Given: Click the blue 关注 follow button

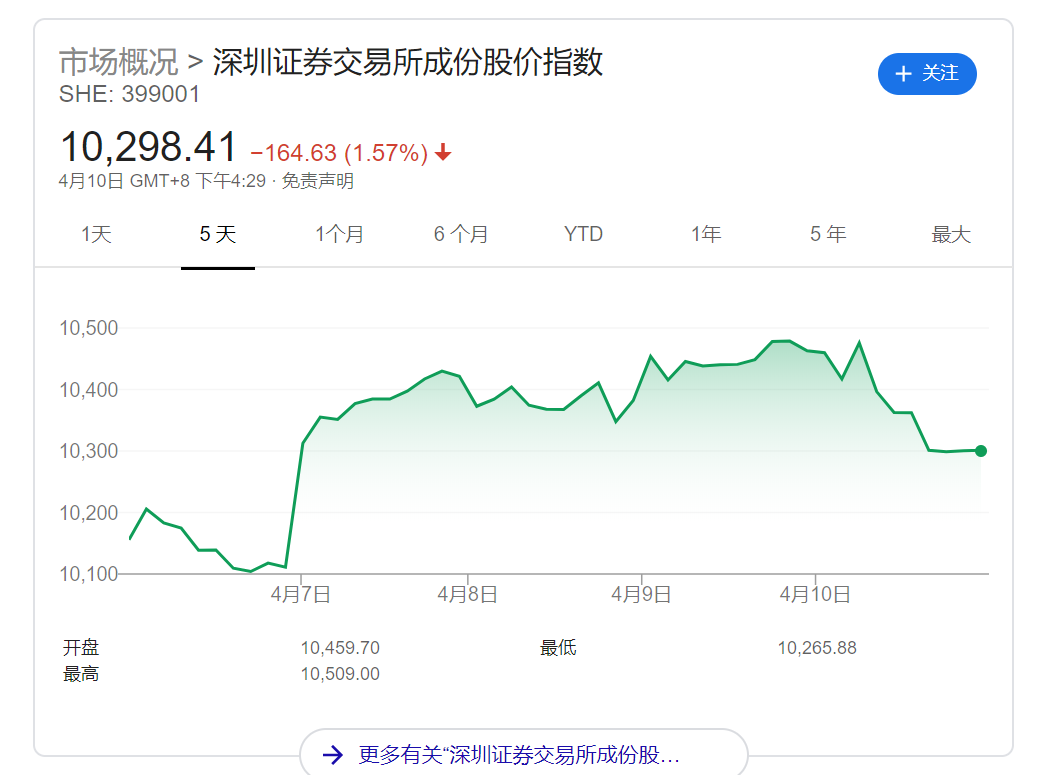Looking at the screenshot, I should (x=926, y=74).
